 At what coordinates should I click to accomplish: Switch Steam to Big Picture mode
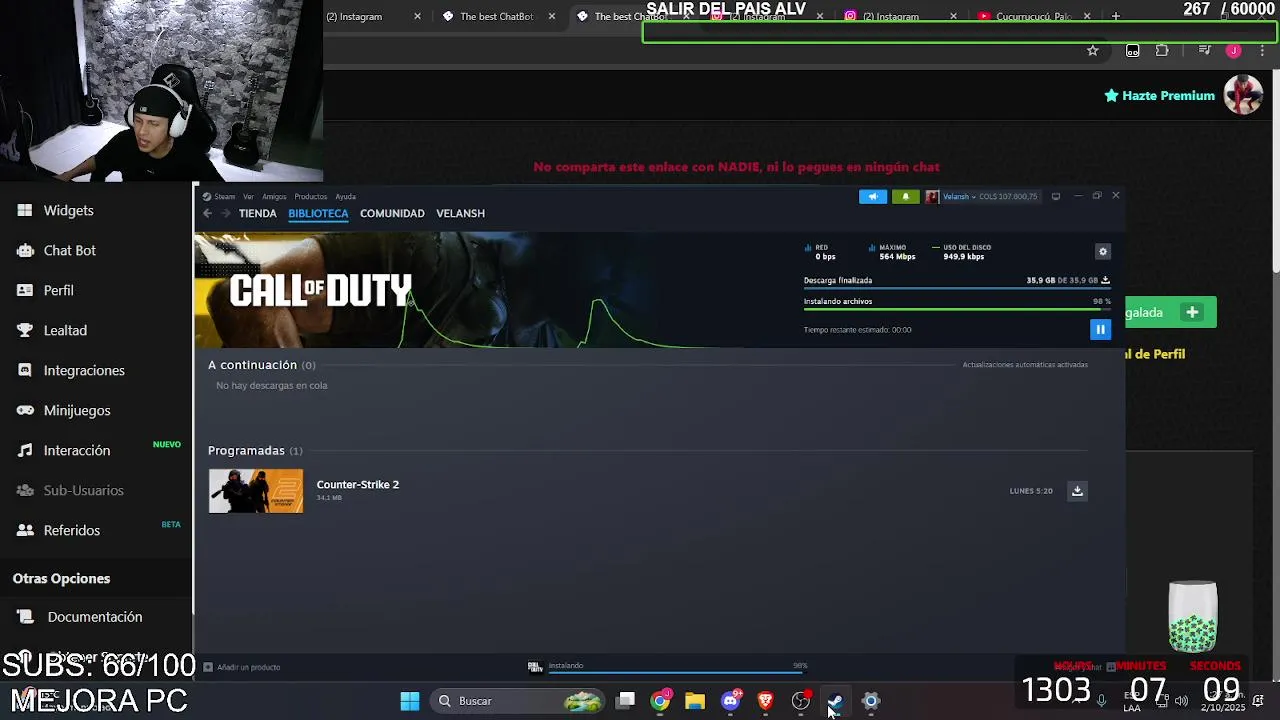point(1056,196)
